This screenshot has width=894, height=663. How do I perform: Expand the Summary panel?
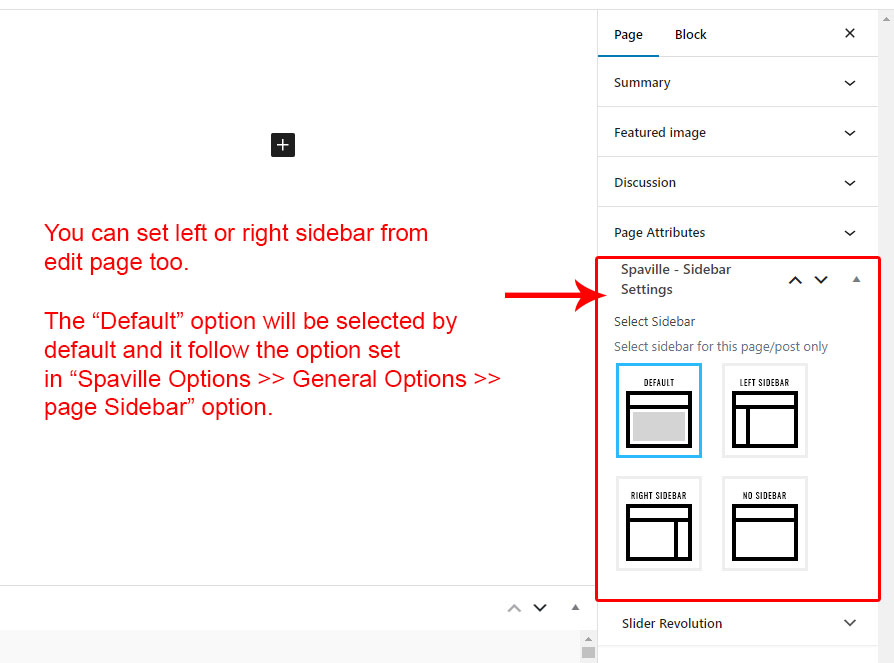tap(737, 83)
